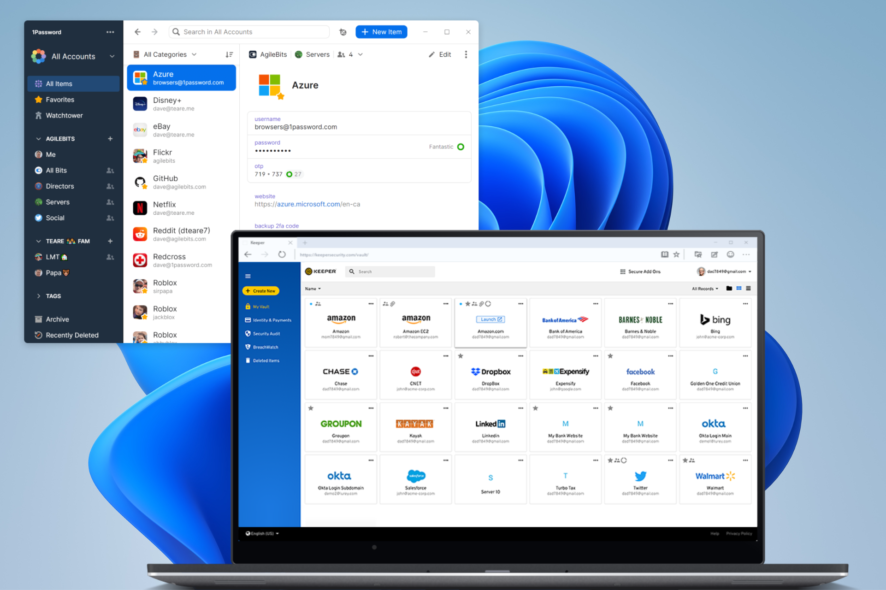Open the Chase card's options menu
The height and width of the screenshot is (590, 886).
(371, 356)
